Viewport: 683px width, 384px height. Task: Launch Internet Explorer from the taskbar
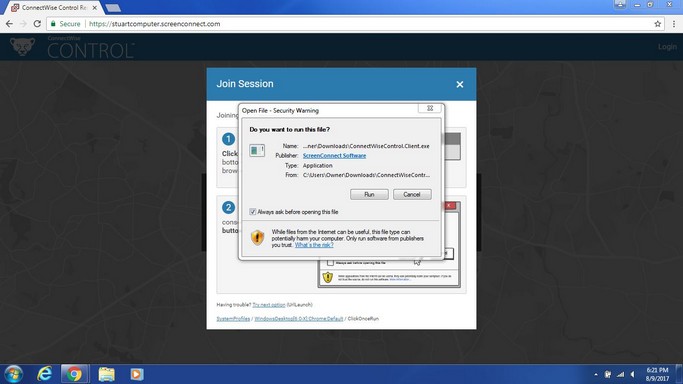44,374
